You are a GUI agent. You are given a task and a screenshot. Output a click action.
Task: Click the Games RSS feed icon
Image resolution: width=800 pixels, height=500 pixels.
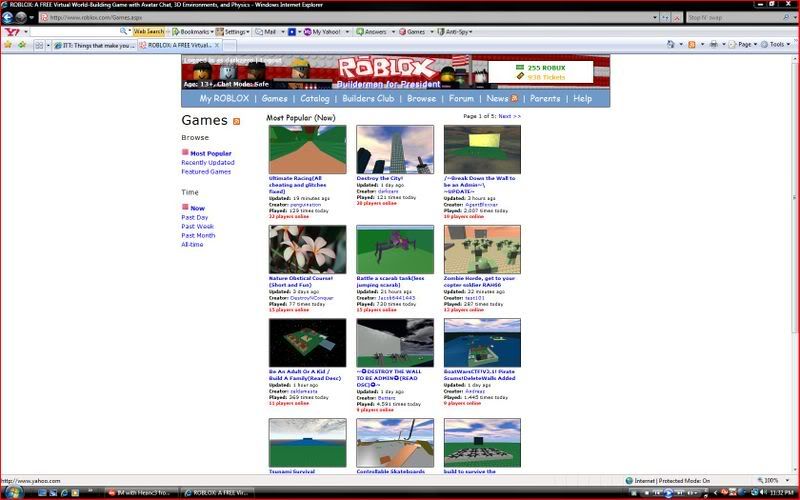point(237,121)
